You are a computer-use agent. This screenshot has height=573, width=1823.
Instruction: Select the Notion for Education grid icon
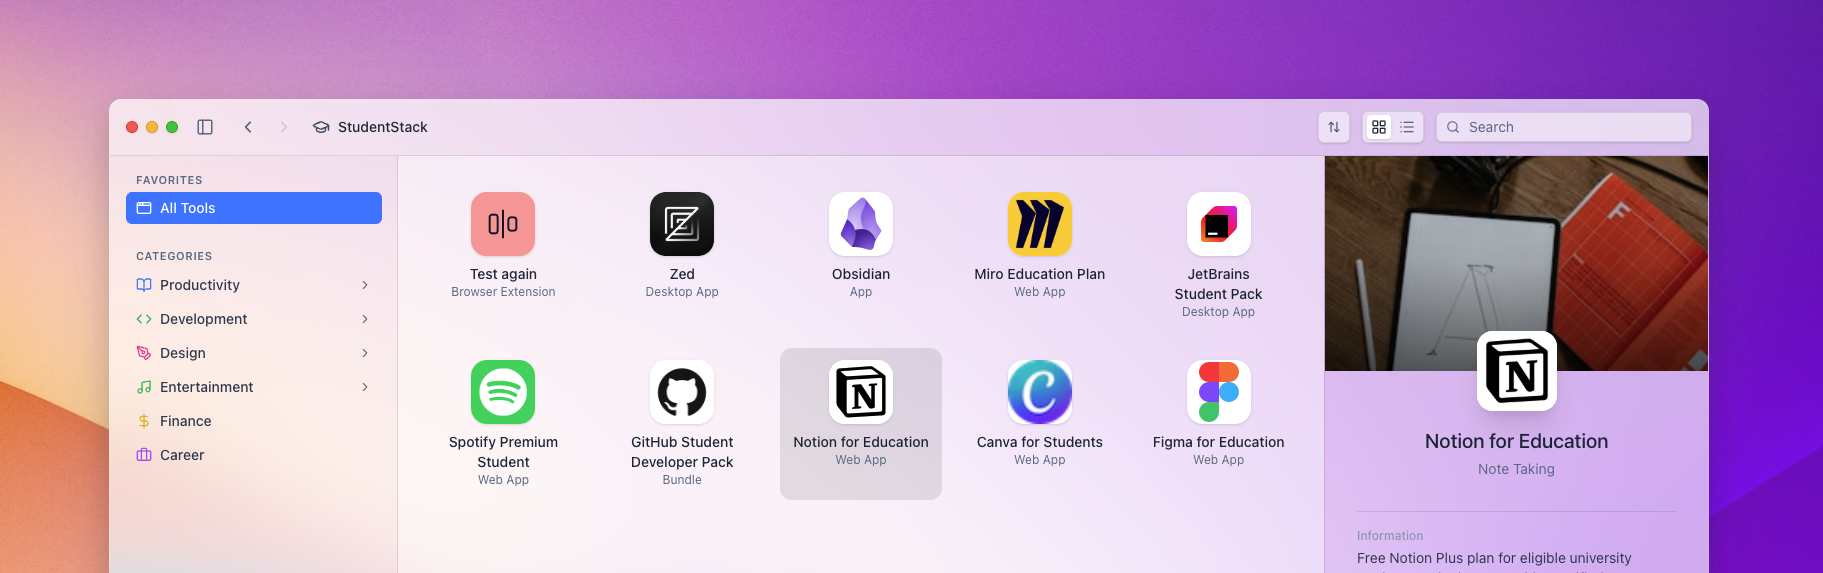click(861, 392)
